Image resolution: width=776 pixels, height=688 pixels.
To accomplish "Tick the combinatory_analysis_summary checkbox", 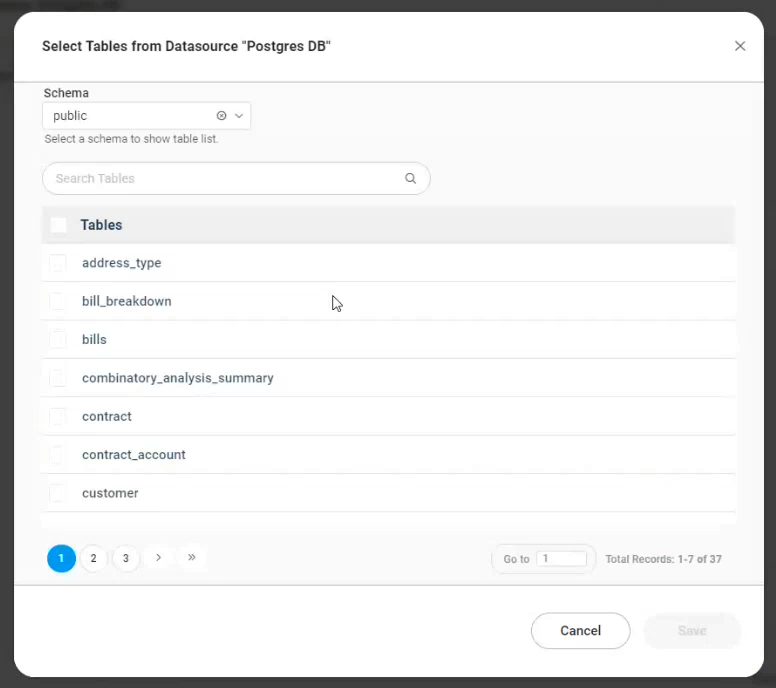I will pos(58,378).
